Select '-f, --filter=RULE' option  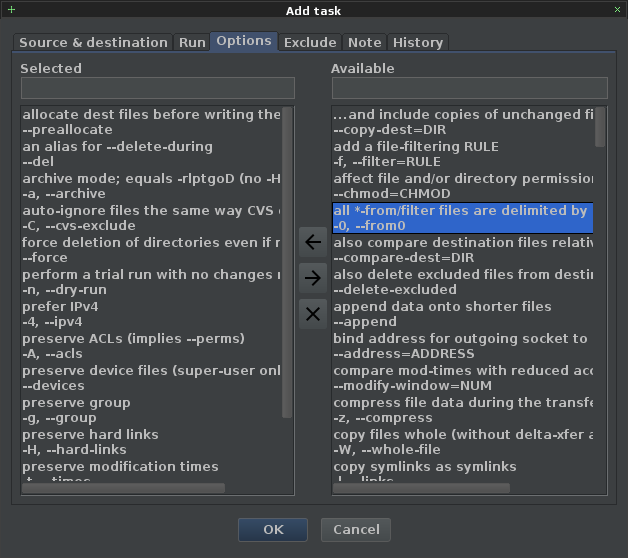tap(463, 154)
